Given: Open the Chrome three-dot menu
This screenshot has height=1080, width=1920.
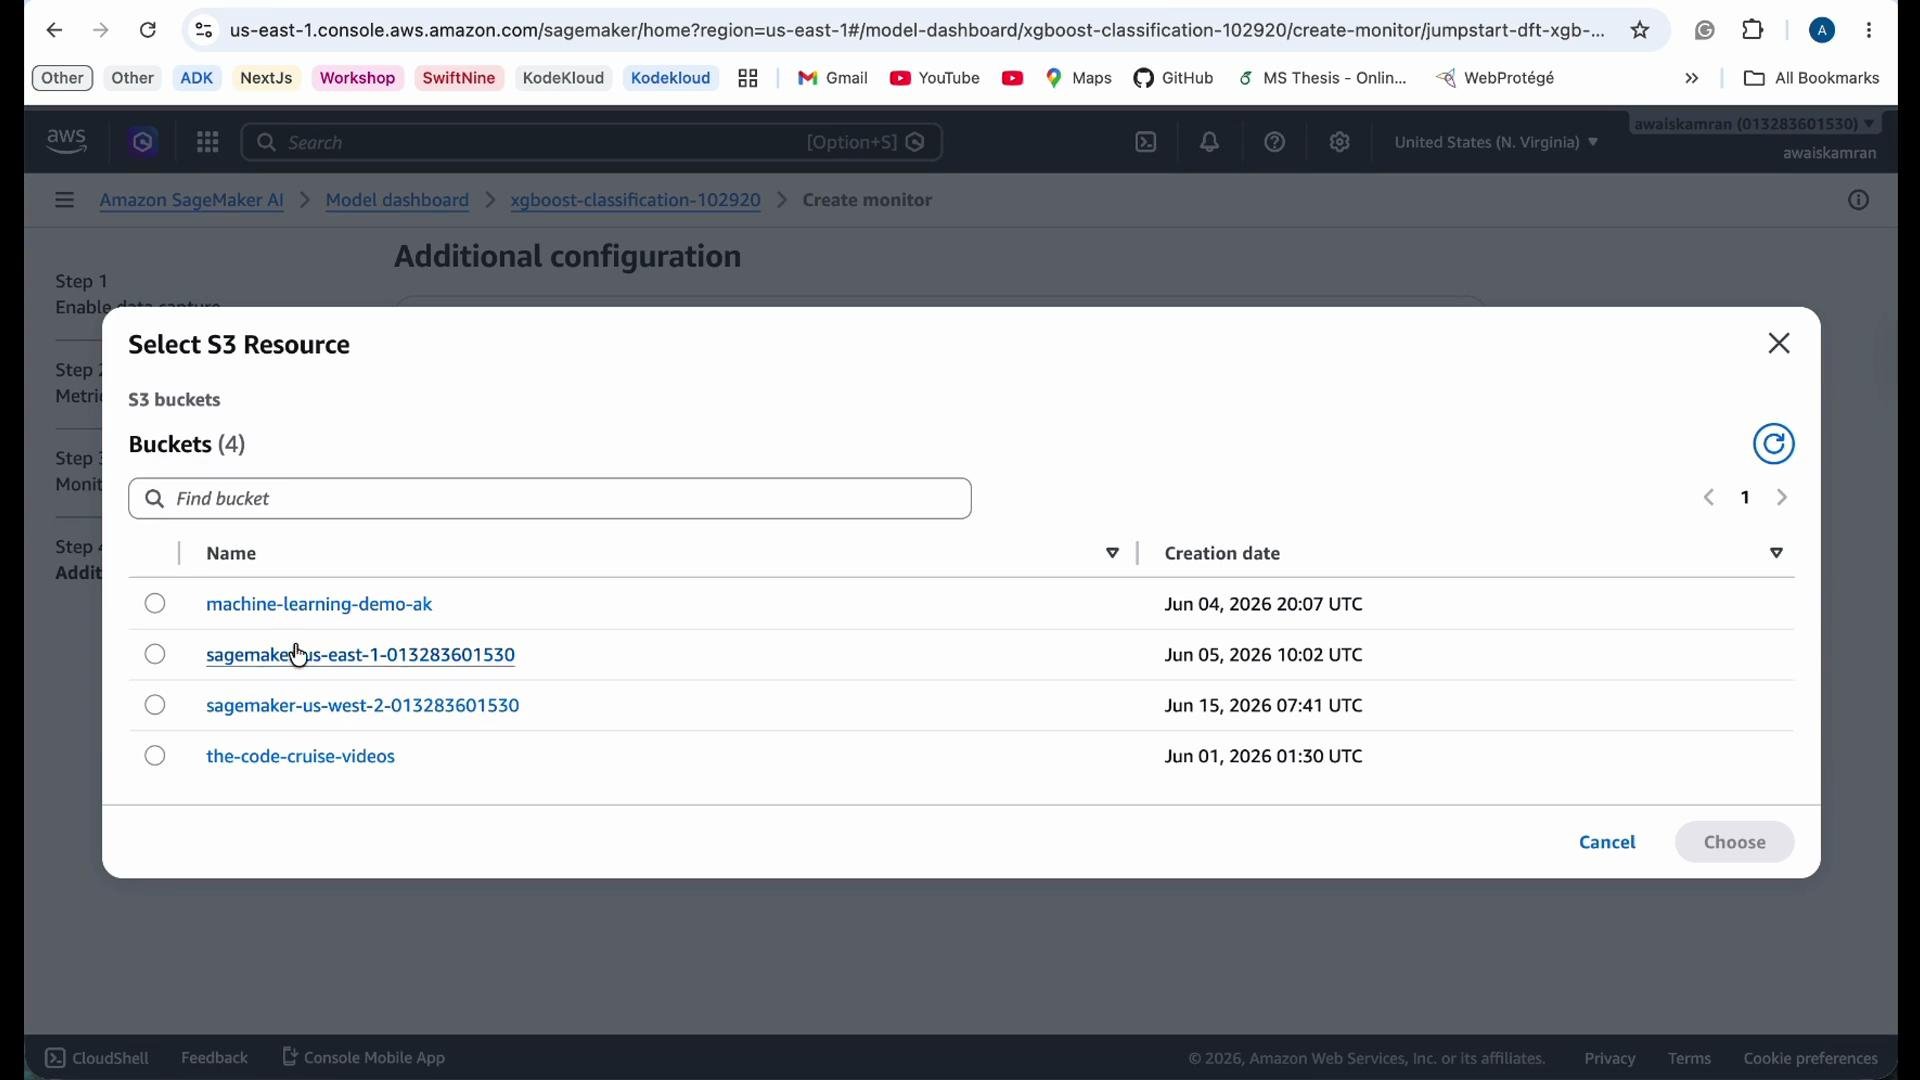Looking at the screenshot, I should pos(1870,31).
